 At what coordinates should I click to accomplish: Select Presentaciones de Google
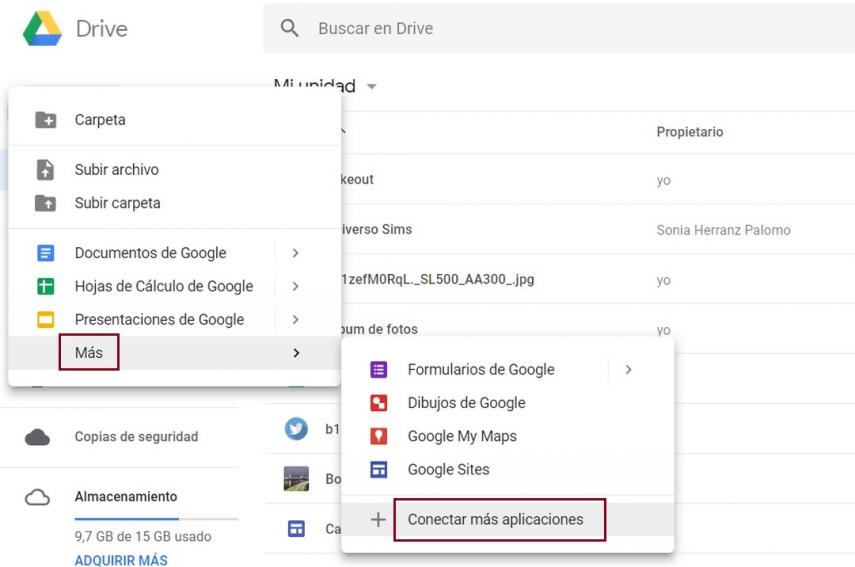coord(159,319)
